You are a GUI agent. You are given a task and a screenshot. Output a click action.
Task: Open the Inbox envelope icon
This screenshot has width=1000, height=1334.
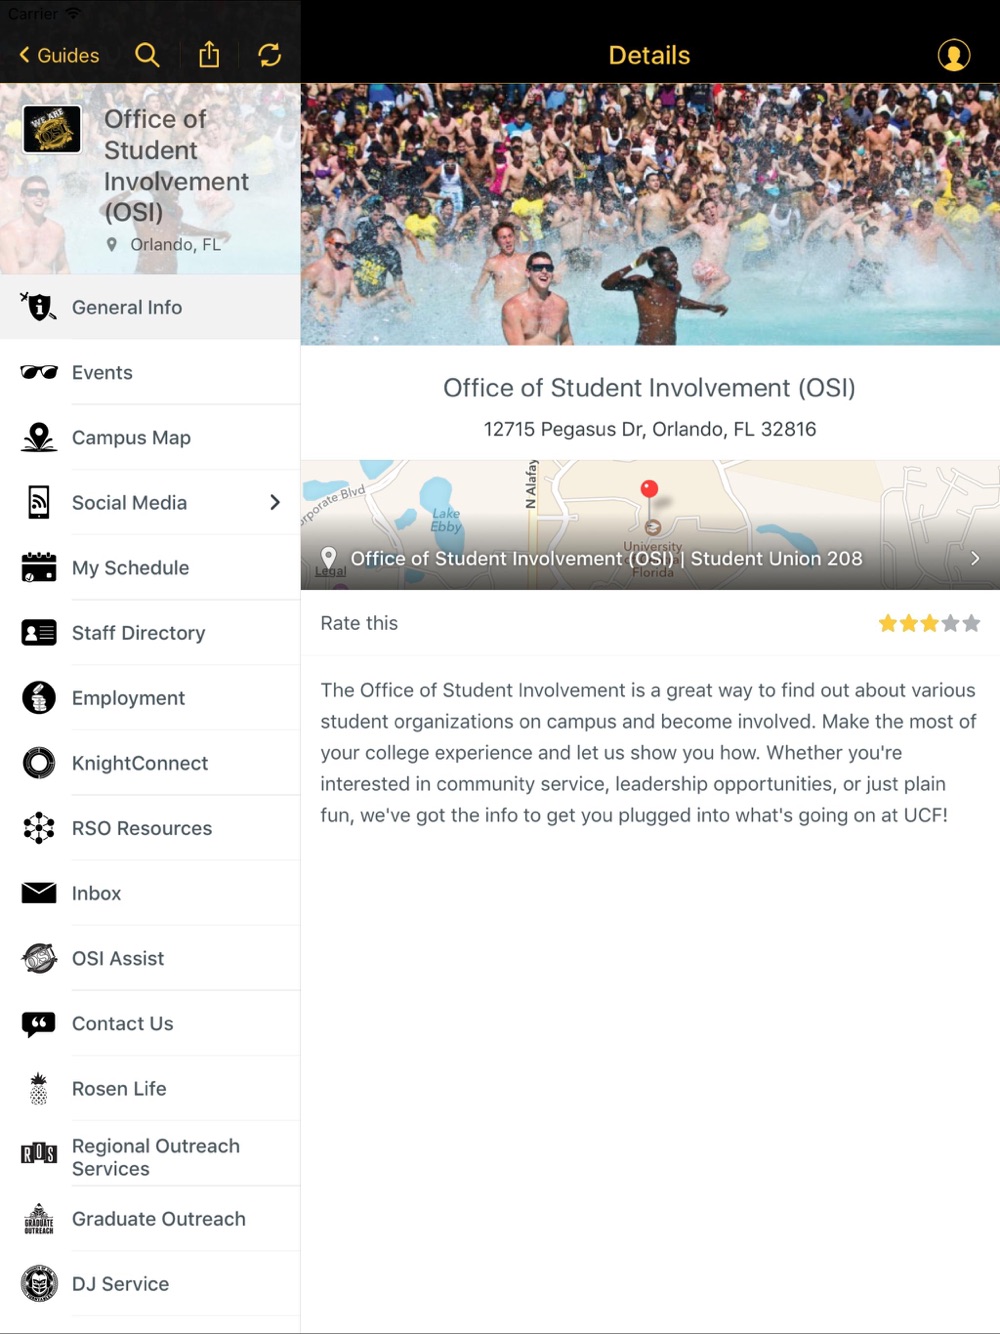[x=39, y=893]
